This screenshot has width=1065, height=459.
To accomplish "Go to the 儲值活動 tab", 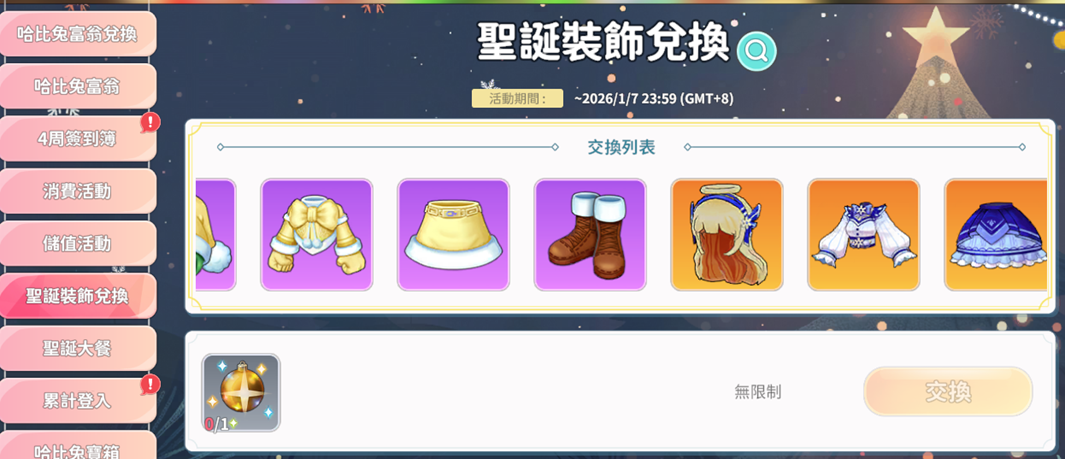I will (x=77, y=243).
